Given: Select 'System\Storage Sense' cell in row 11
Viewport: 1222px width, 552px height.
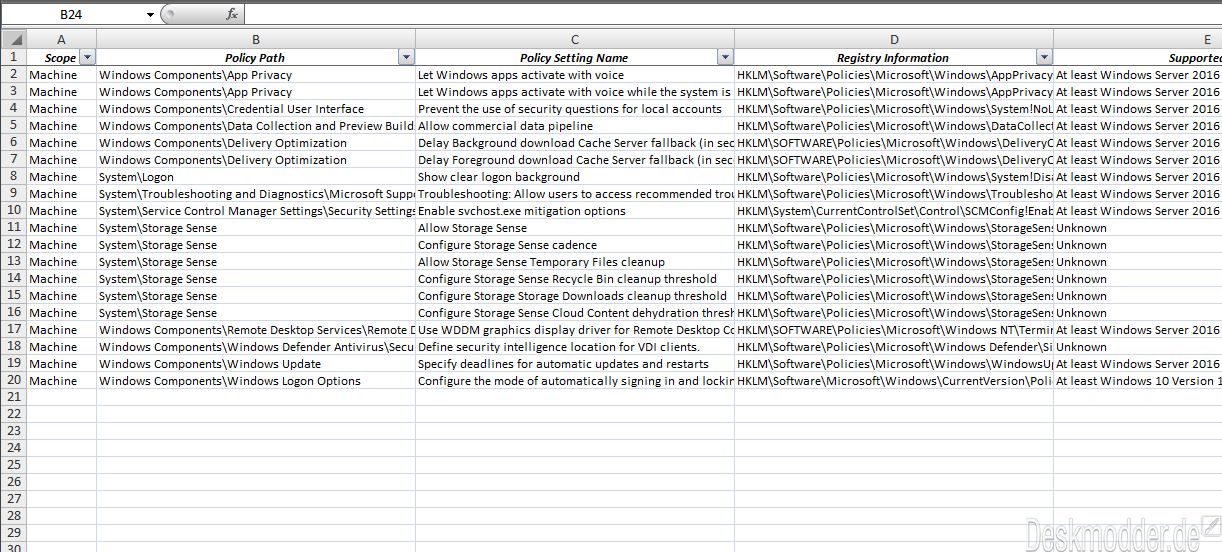Looking at the screenshot, I should point(256,228).
